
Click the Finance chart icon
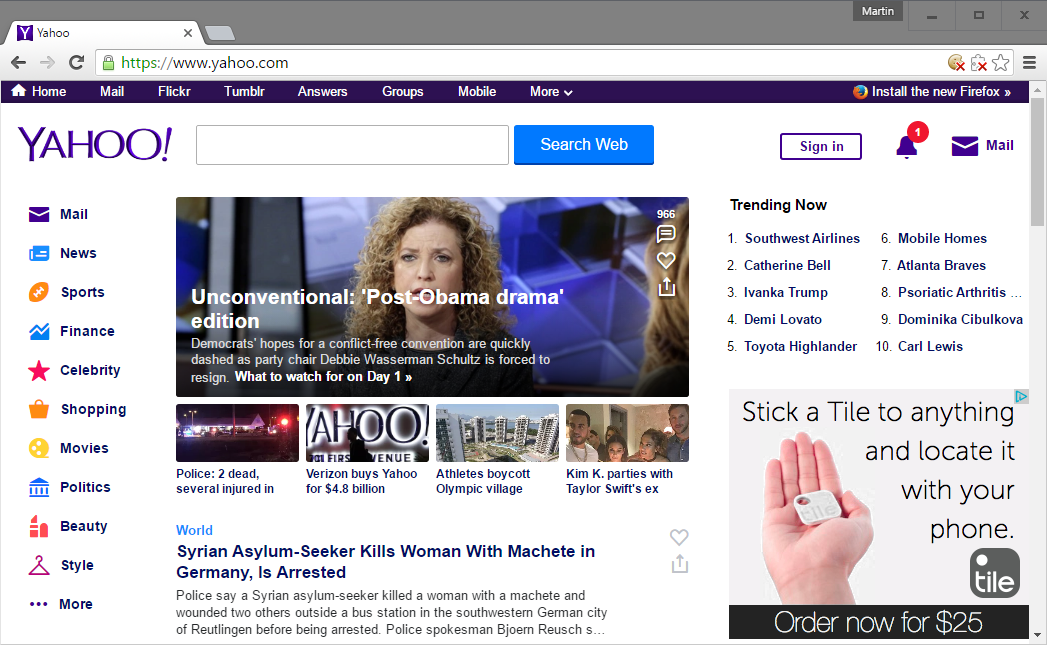(x=39, y=331)
